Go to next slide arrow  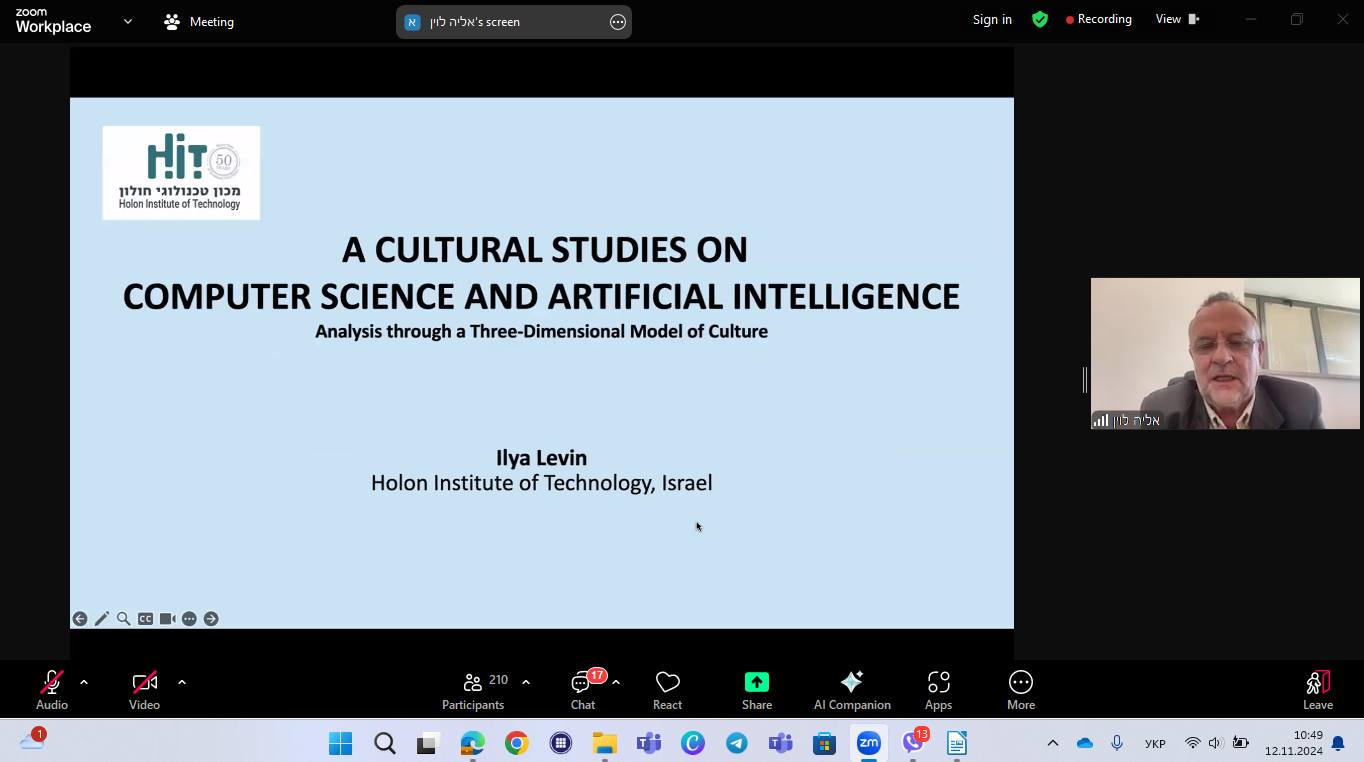211,619
